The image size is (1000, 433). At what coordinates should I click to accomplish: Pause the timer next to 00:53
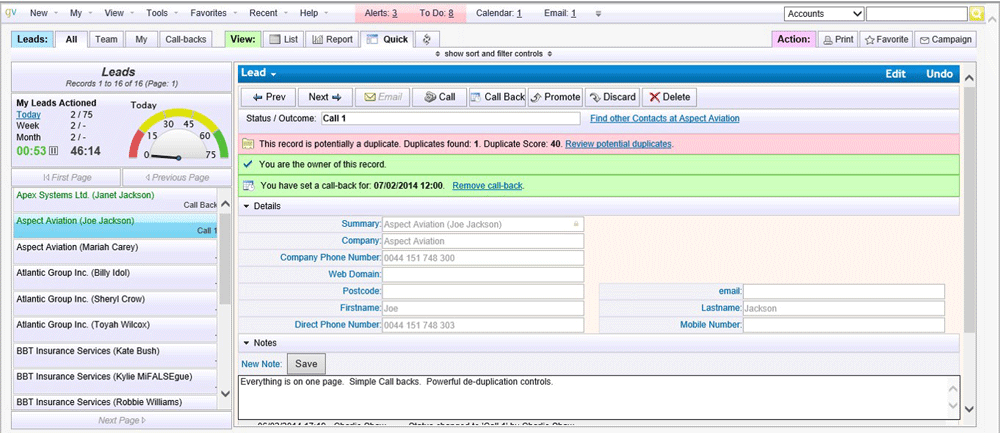click(x=53, y=151)
